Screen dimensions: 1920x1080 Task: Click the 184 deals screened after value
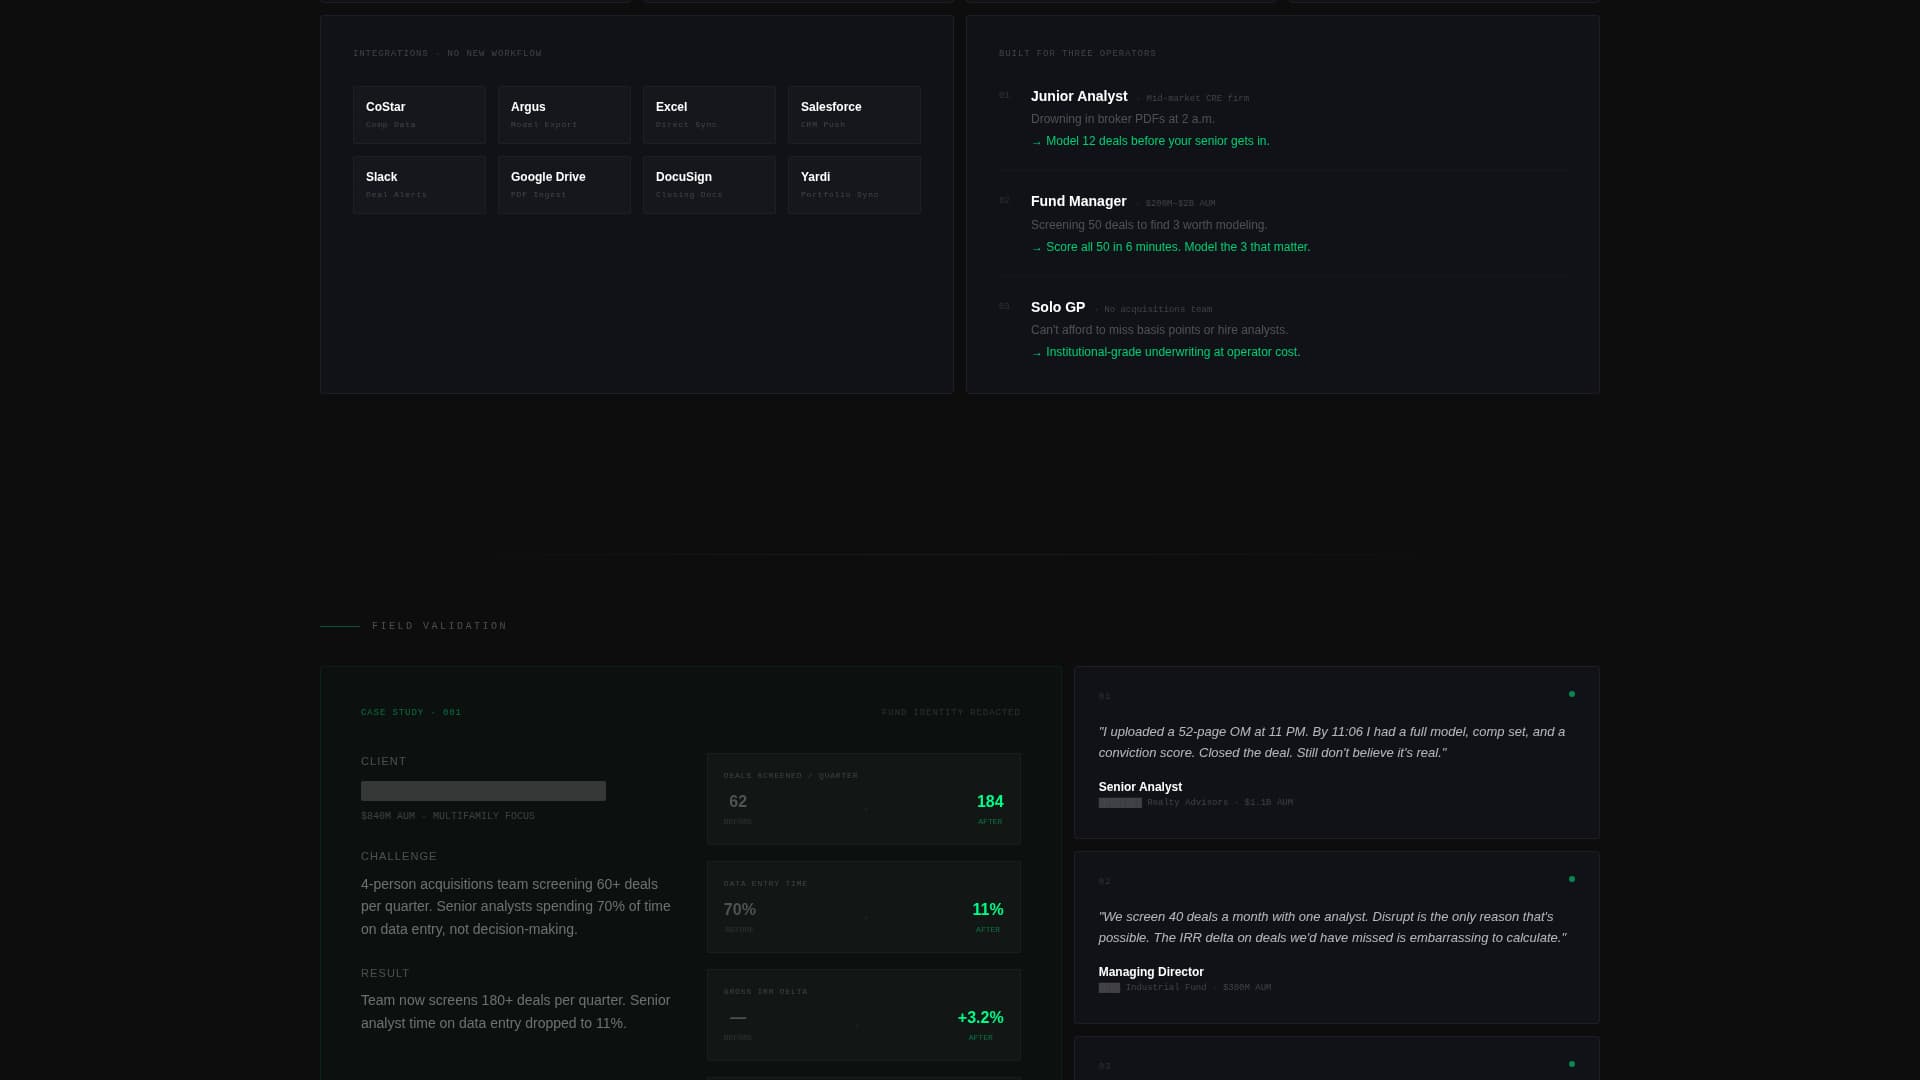point(990,802)
